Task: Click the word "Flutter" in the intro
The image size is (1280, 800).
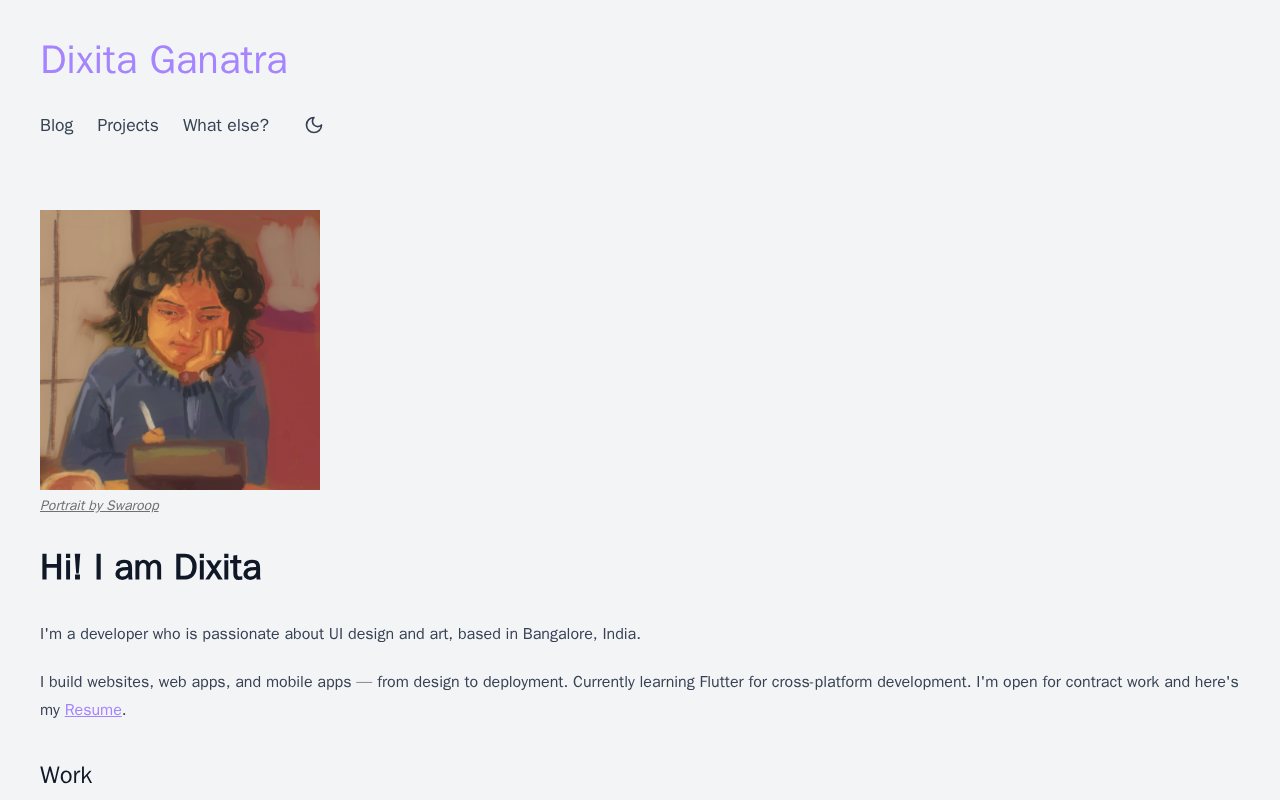Action: 720,682
